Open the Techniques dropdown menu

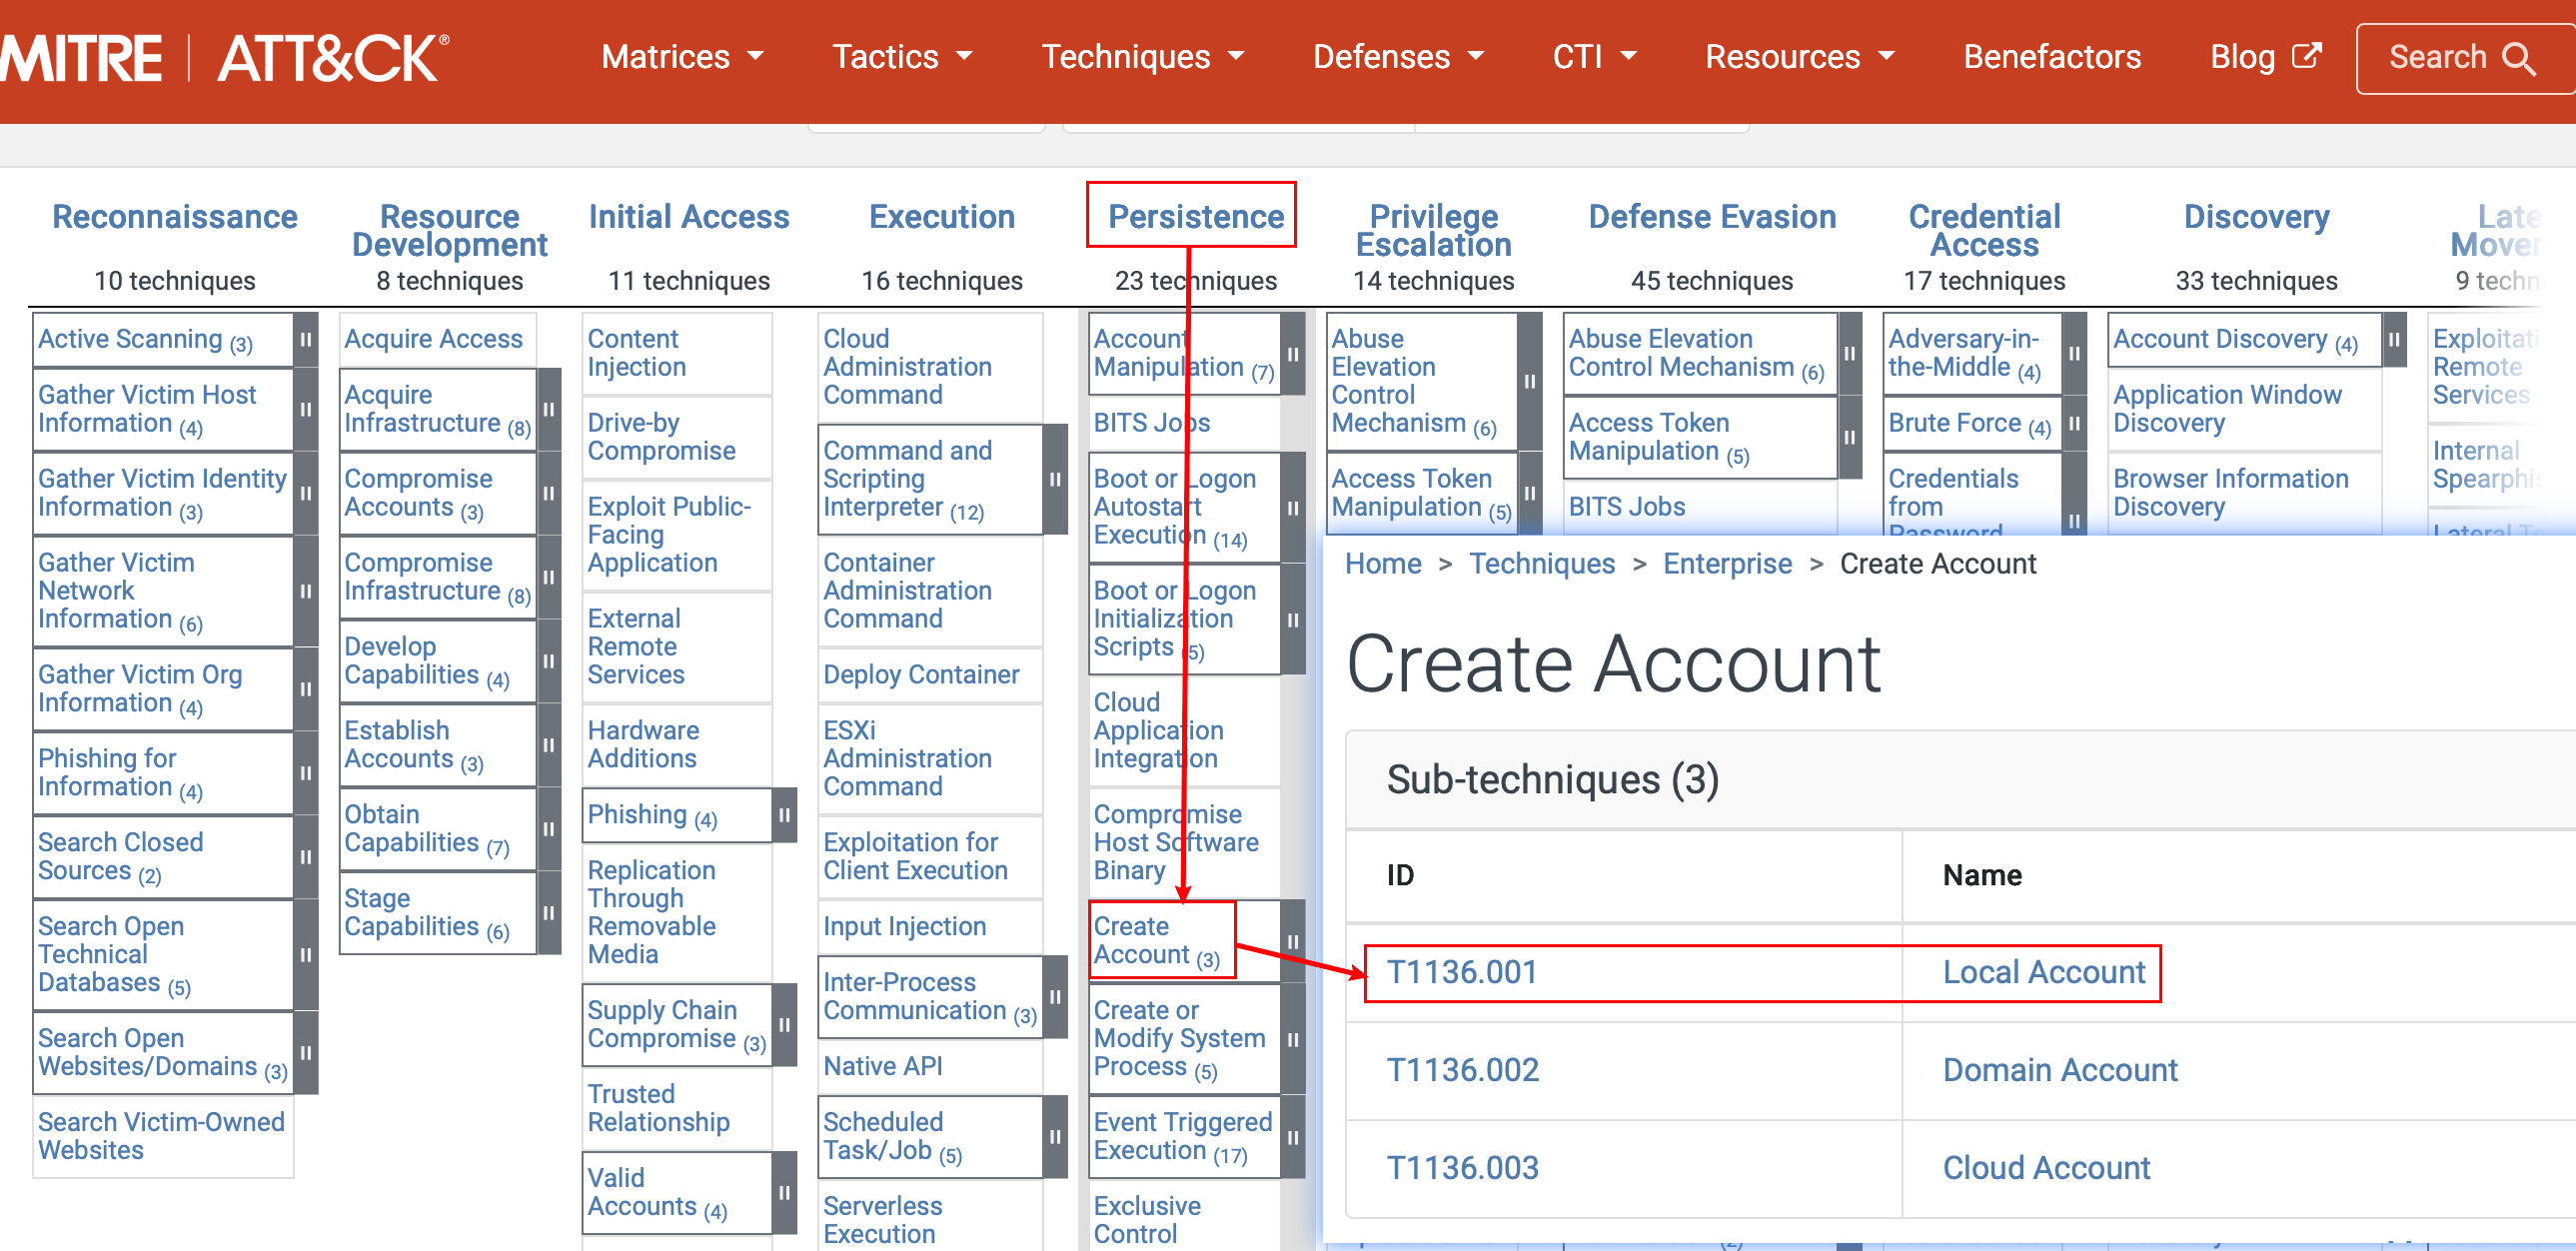(1143, 57)
